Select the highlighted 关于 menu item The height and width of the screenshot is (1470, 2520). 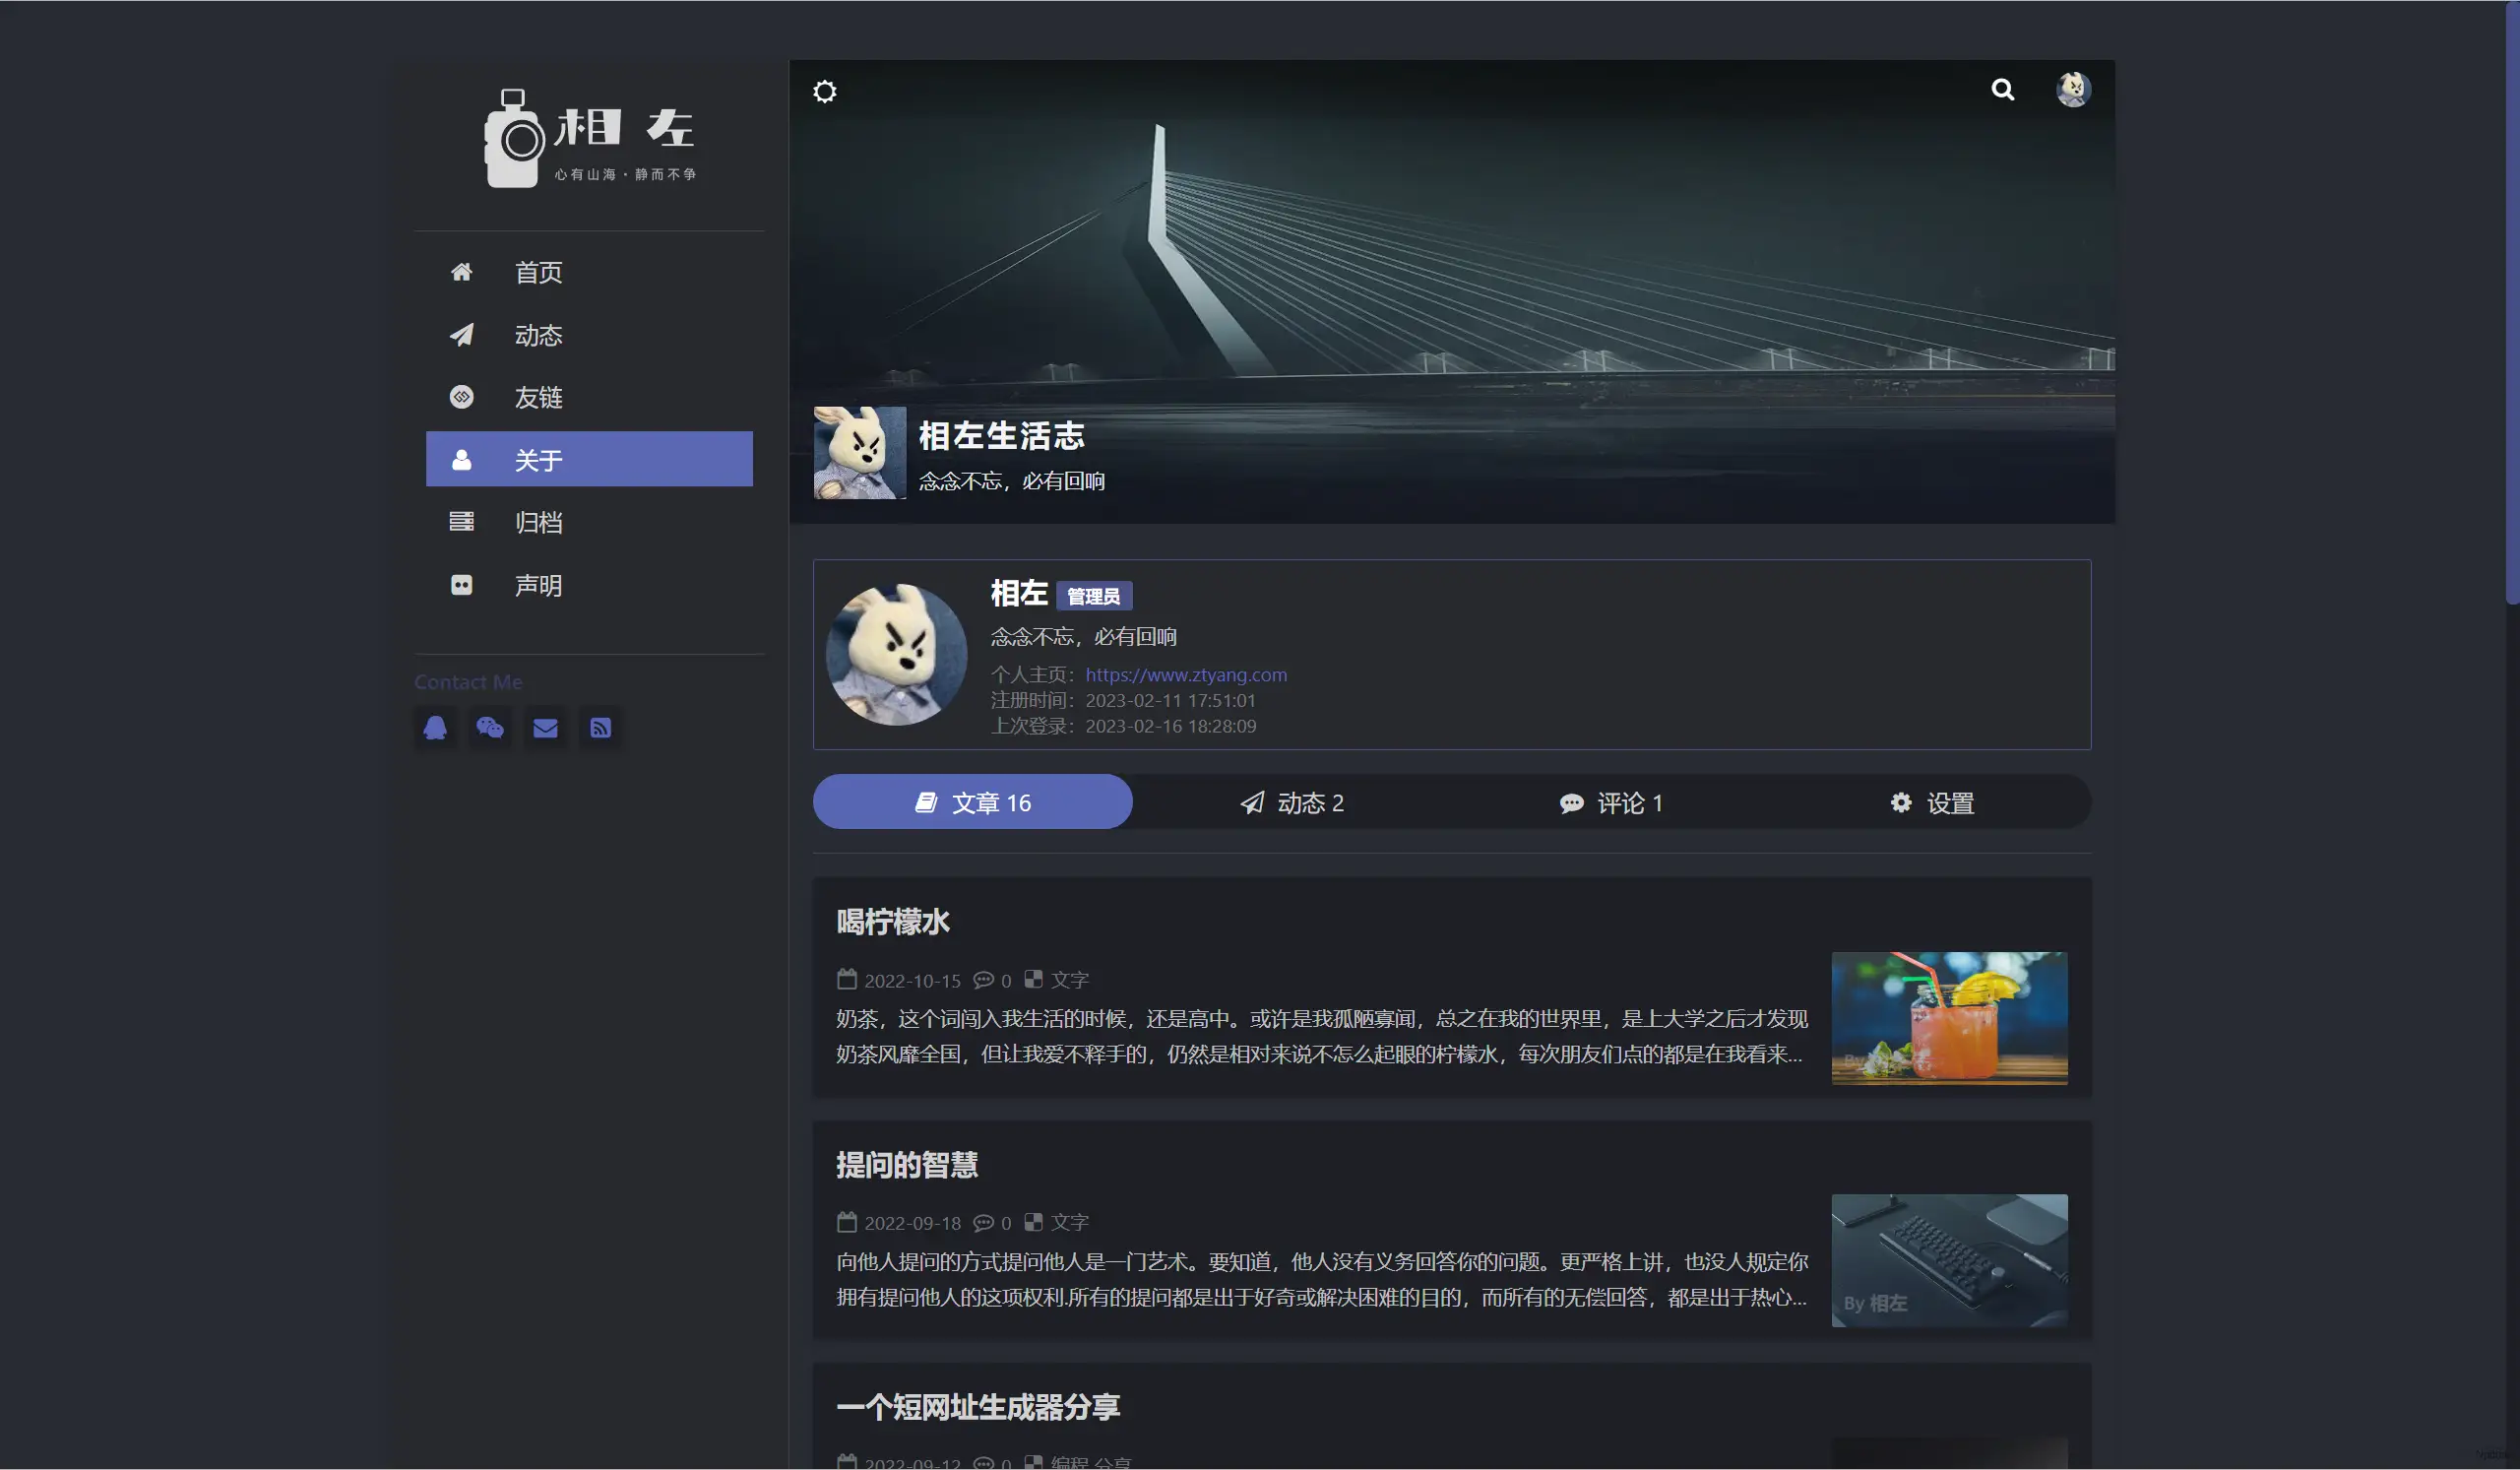click(589, 459)
